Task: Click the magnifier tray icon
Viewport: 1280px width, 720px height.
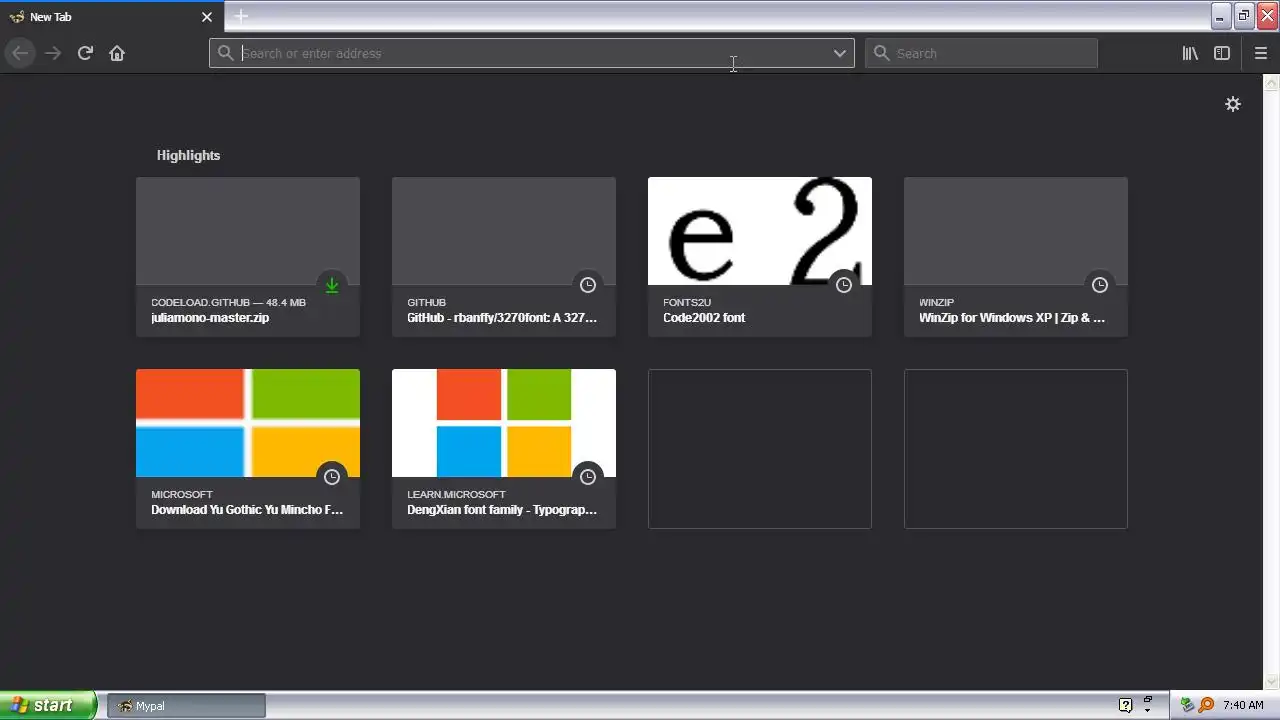Action: (1207, 705)
